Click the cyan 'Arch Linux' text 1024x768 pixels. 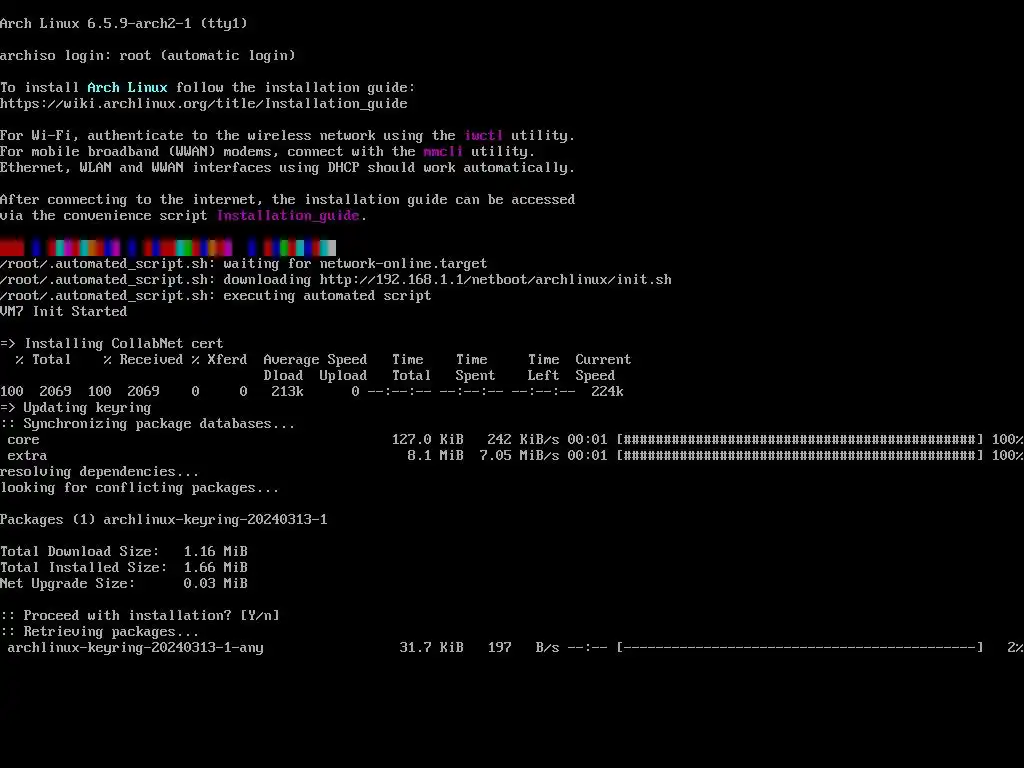pos(127,88)
